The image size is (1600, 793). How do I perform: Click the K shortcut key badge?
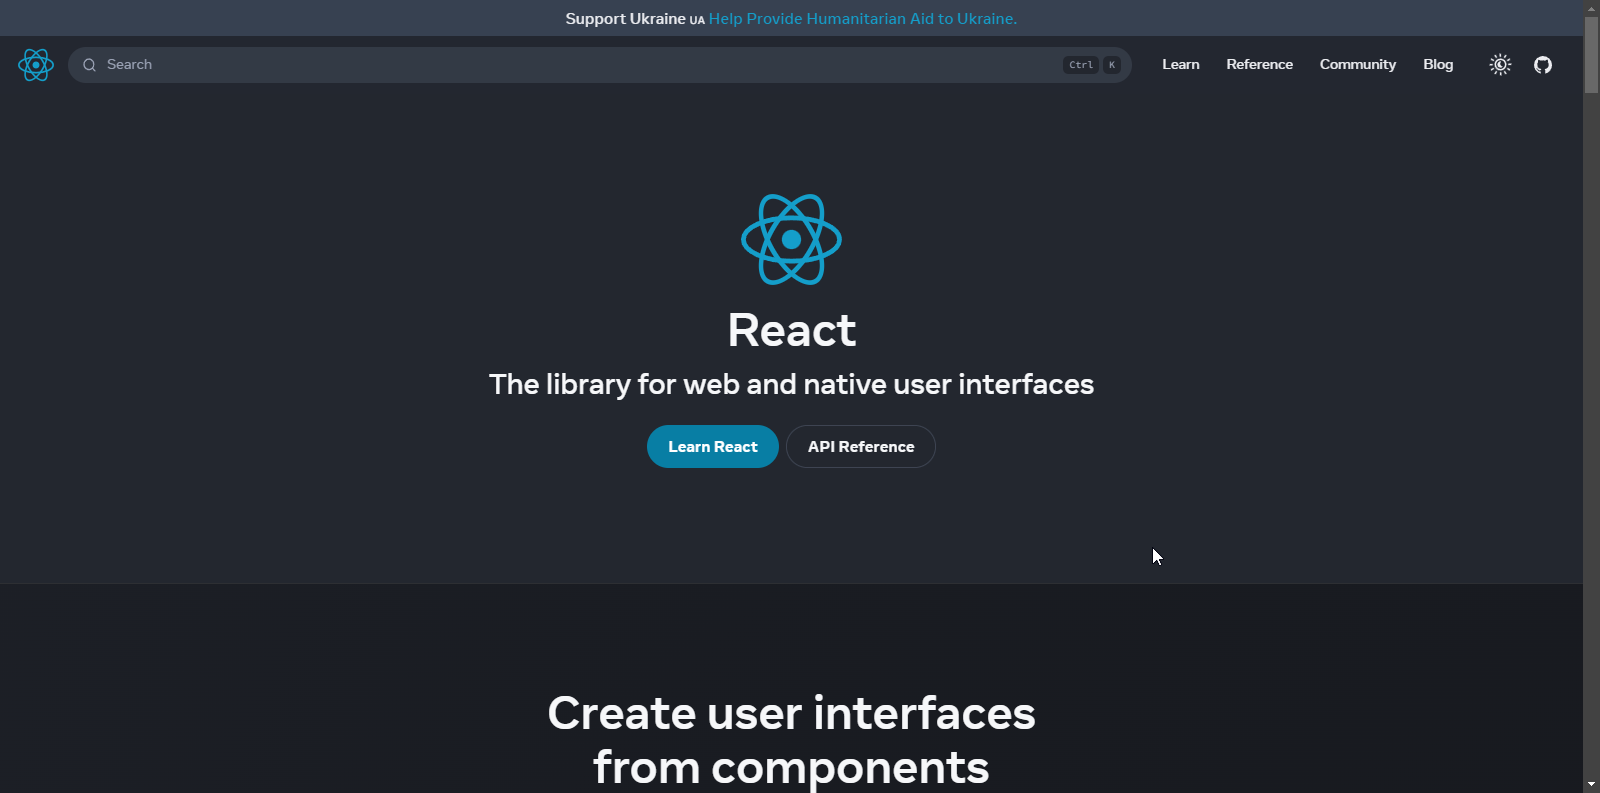point(1112,65)
